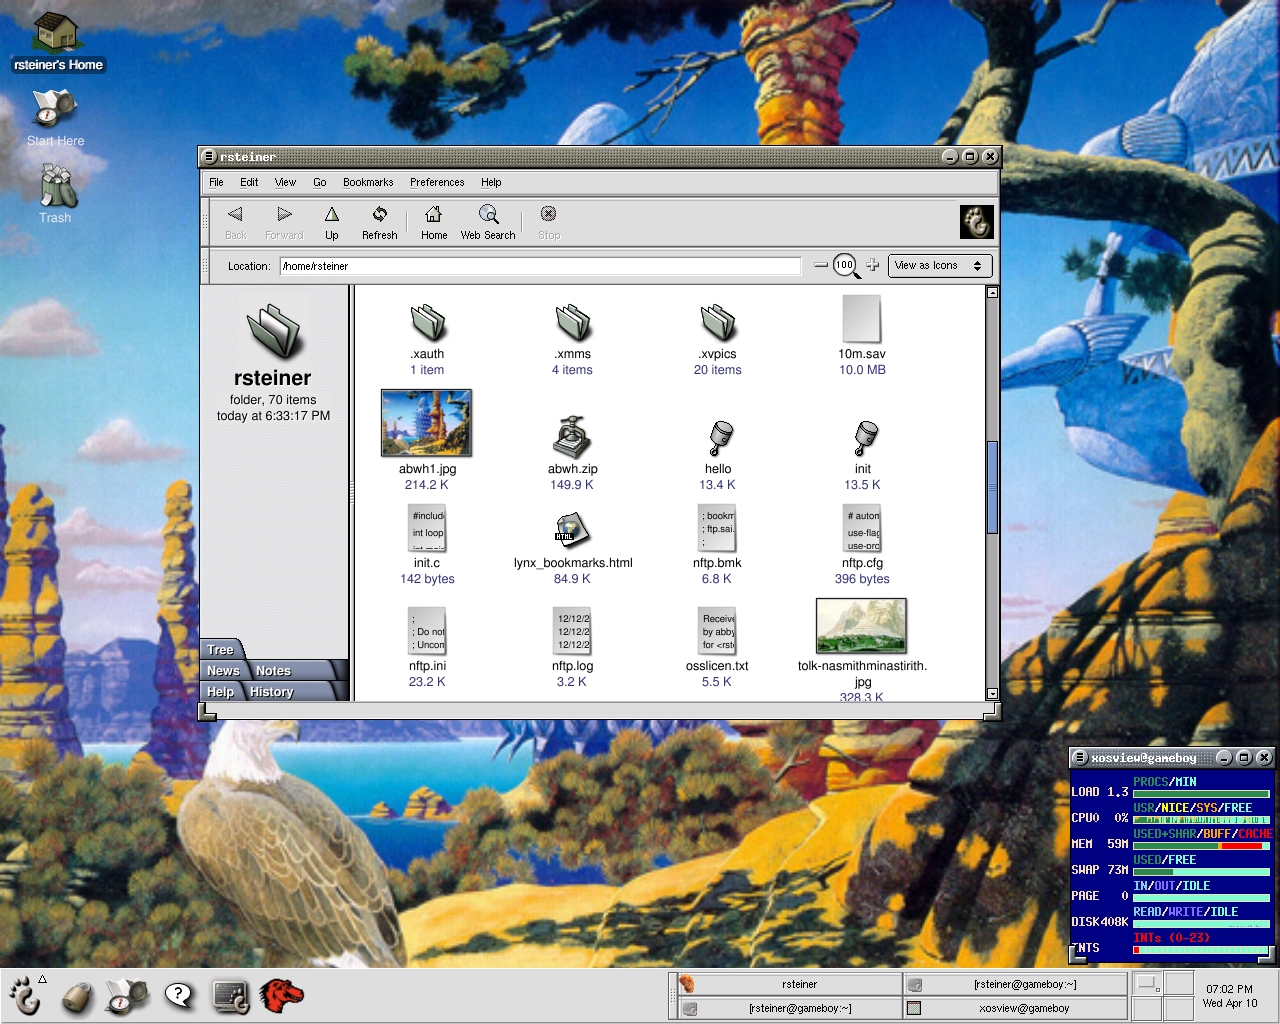Click the rsteiner window title menu button

click(x=209, y=157)
